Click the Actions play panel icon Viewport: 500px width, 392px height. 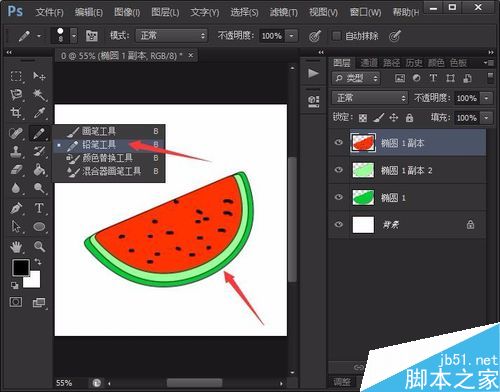click(x=313, y=73)
